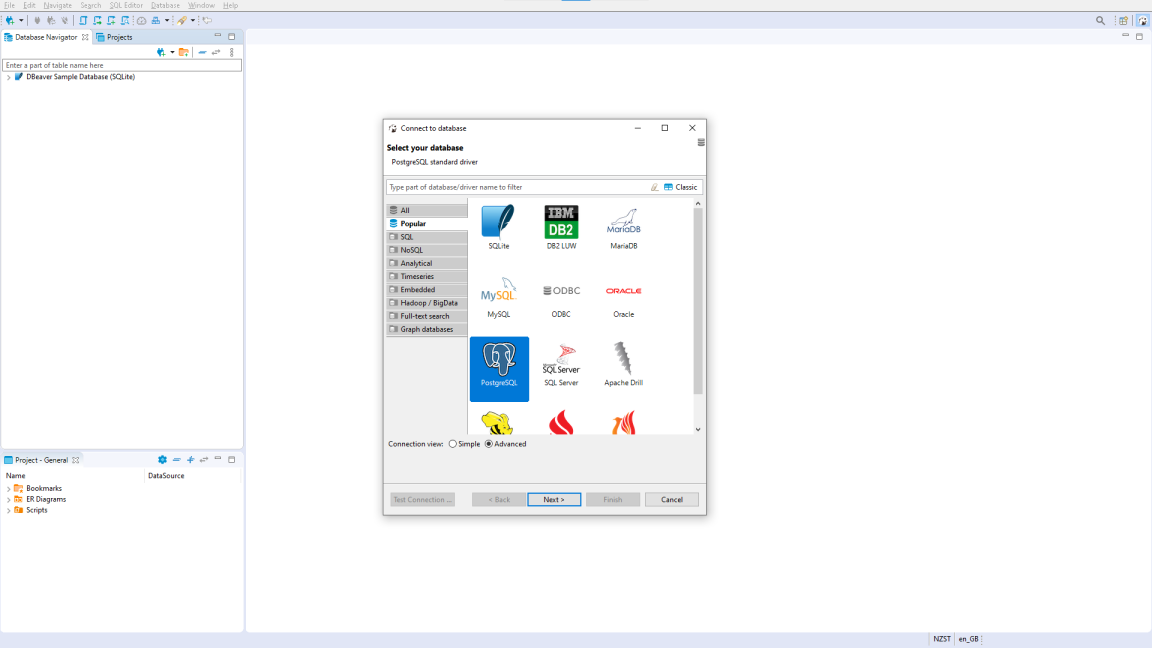Click the blue network diagram toolbar icon
The image size is (1152, 648).
coord(156,21)
